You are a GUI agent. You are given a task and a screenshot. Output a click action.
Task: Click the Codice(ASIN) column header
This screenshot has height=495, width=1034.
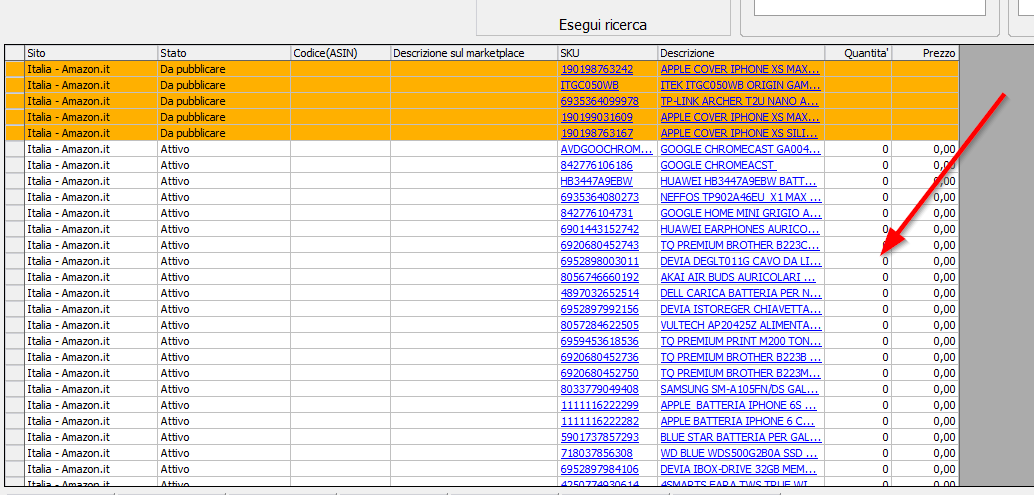tap(341, 53)
